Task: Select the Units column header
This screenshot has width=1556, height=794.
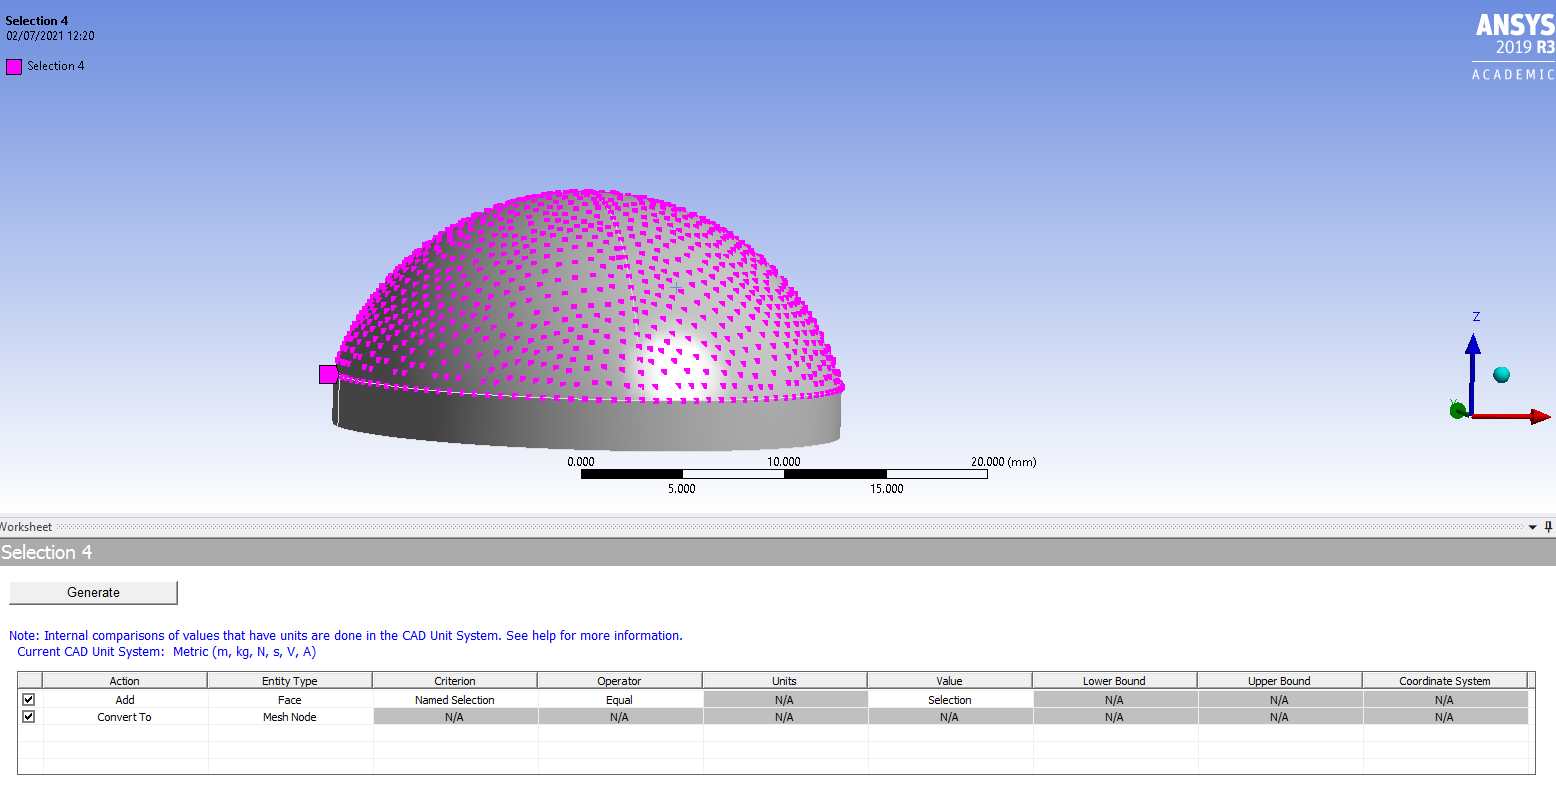Action: click(785, 681)
